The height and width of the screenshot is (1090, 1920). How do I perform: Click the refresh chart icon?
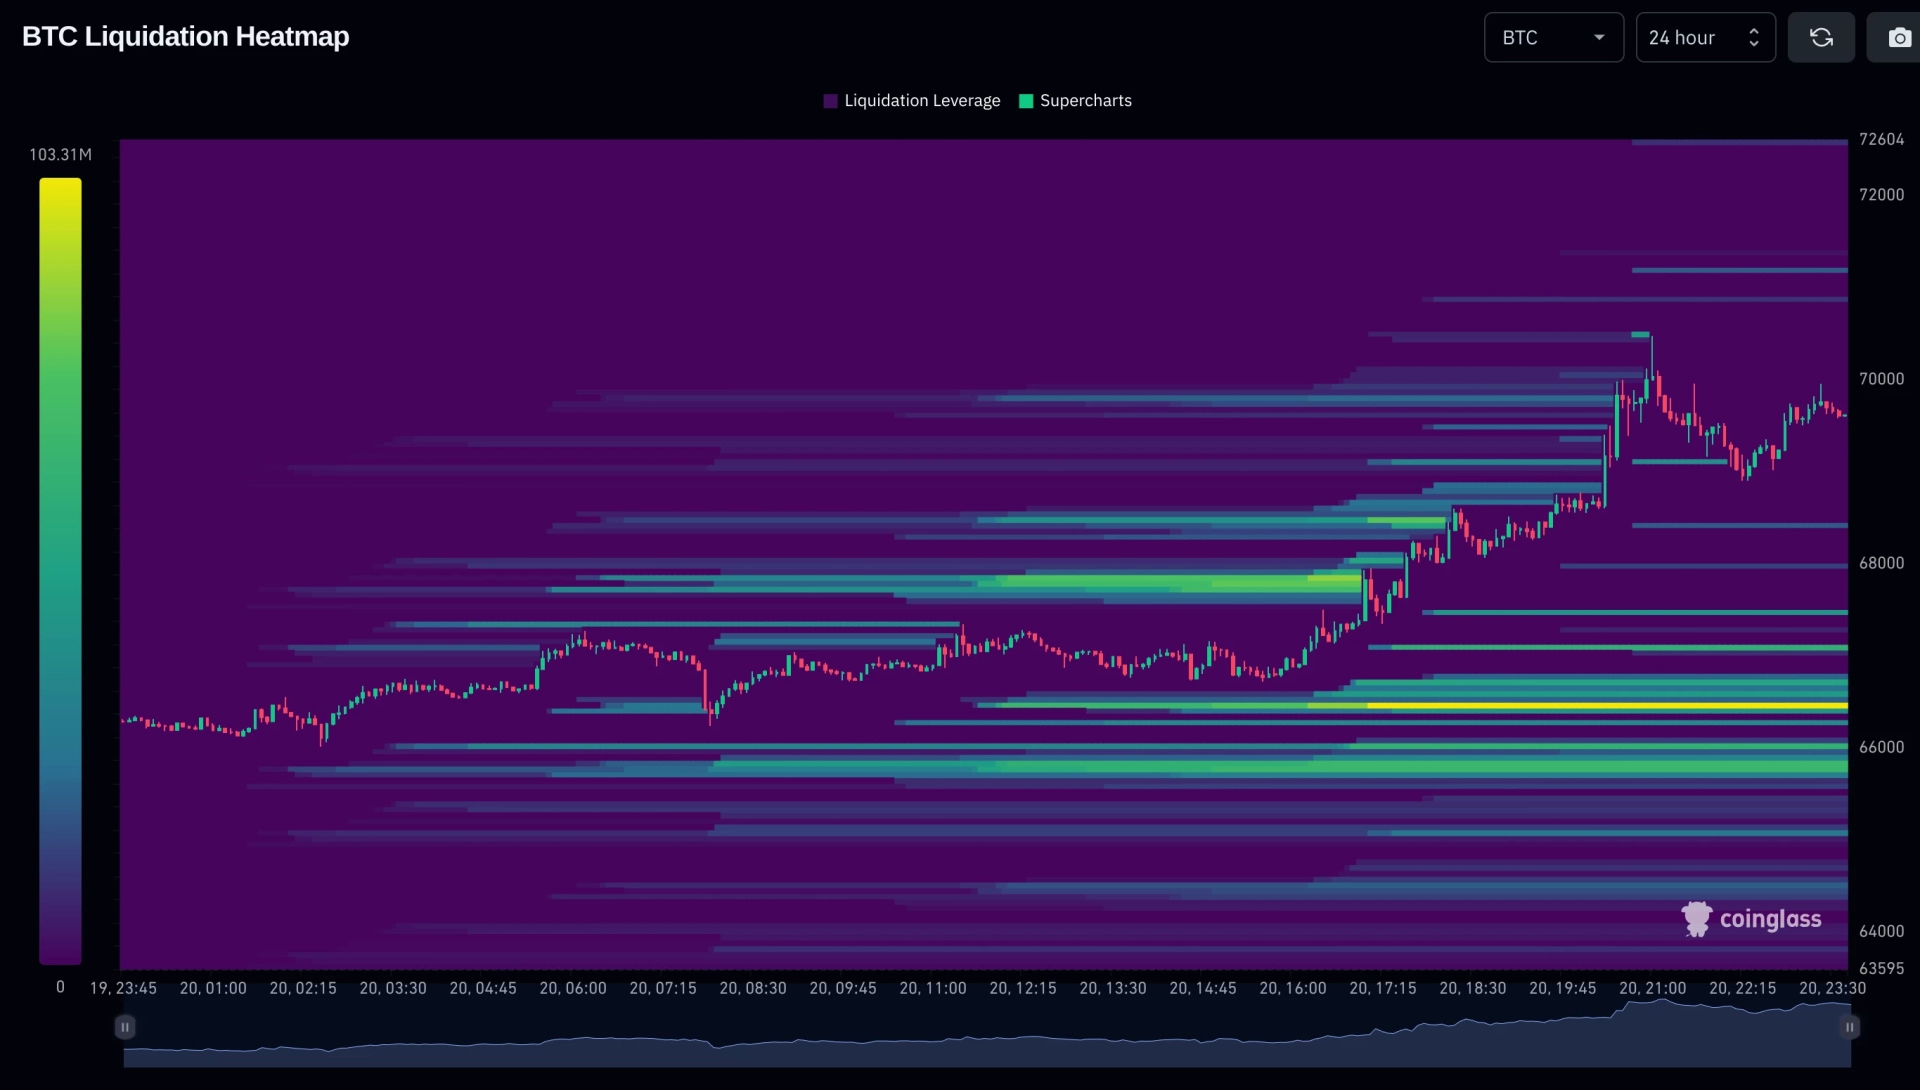click(1821, 38)
